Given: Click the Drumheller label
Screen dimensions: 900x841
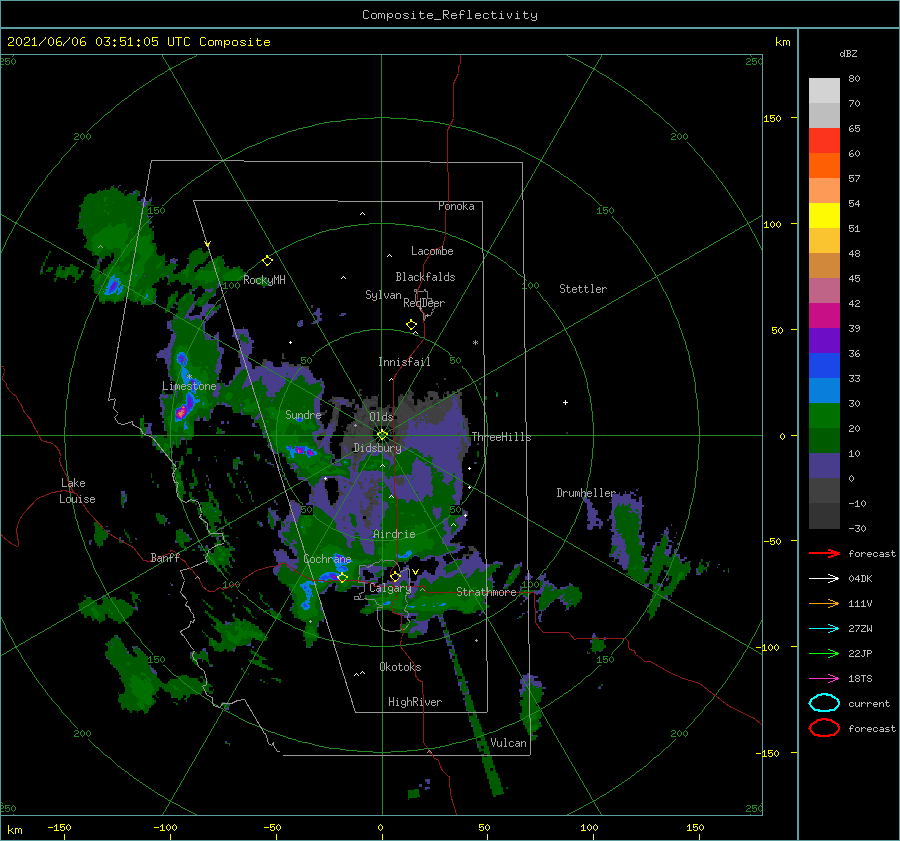Looking at the screenshot, I should tap(586, 493).
